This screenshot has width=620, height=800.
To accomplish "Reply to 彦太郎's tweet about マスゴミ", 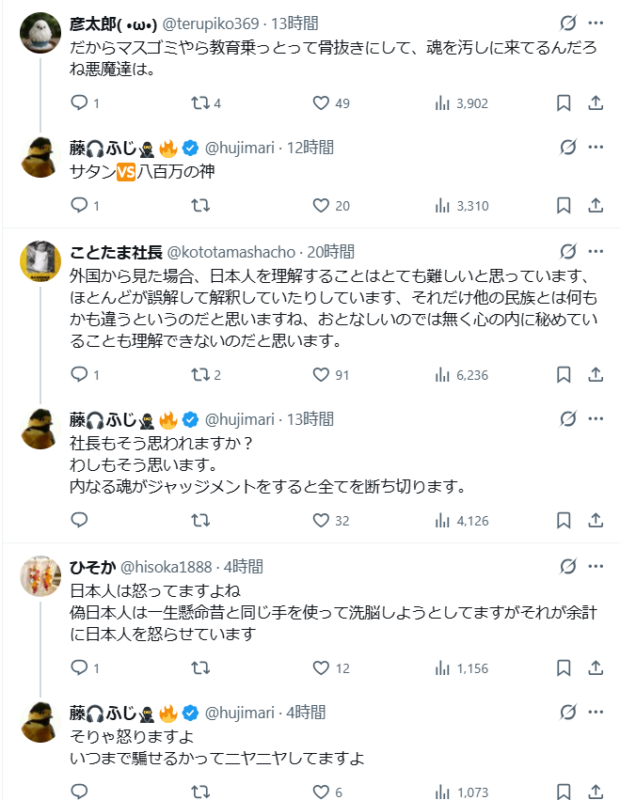I will (x=80, y=103).
